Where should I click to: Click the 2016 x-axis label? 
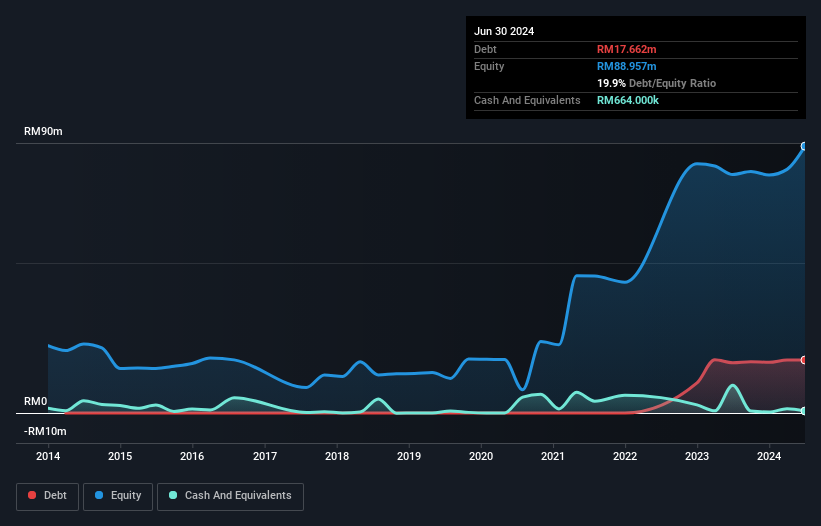point(192,456)
